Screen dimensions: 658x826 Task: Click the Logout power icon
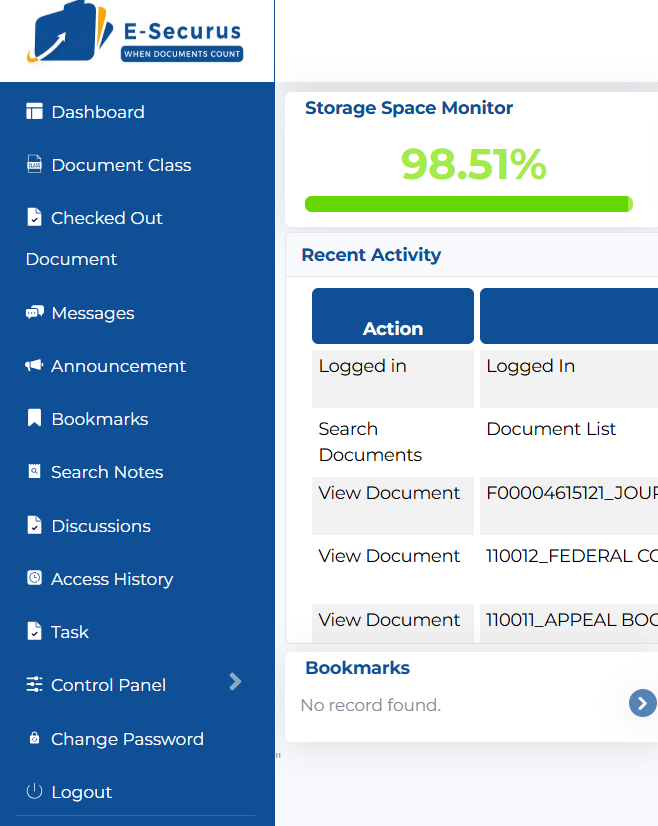[x=35, y=792]
